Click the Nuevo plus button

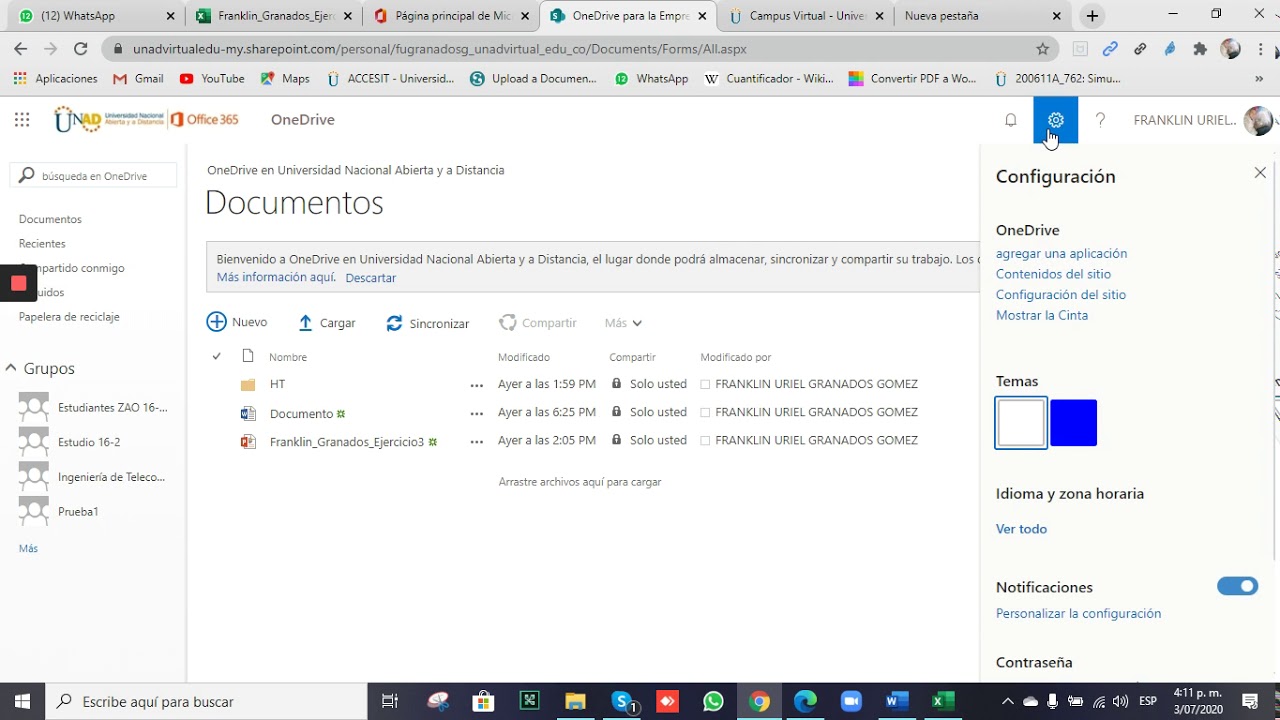pyautogui.click(x=237, y=322)
